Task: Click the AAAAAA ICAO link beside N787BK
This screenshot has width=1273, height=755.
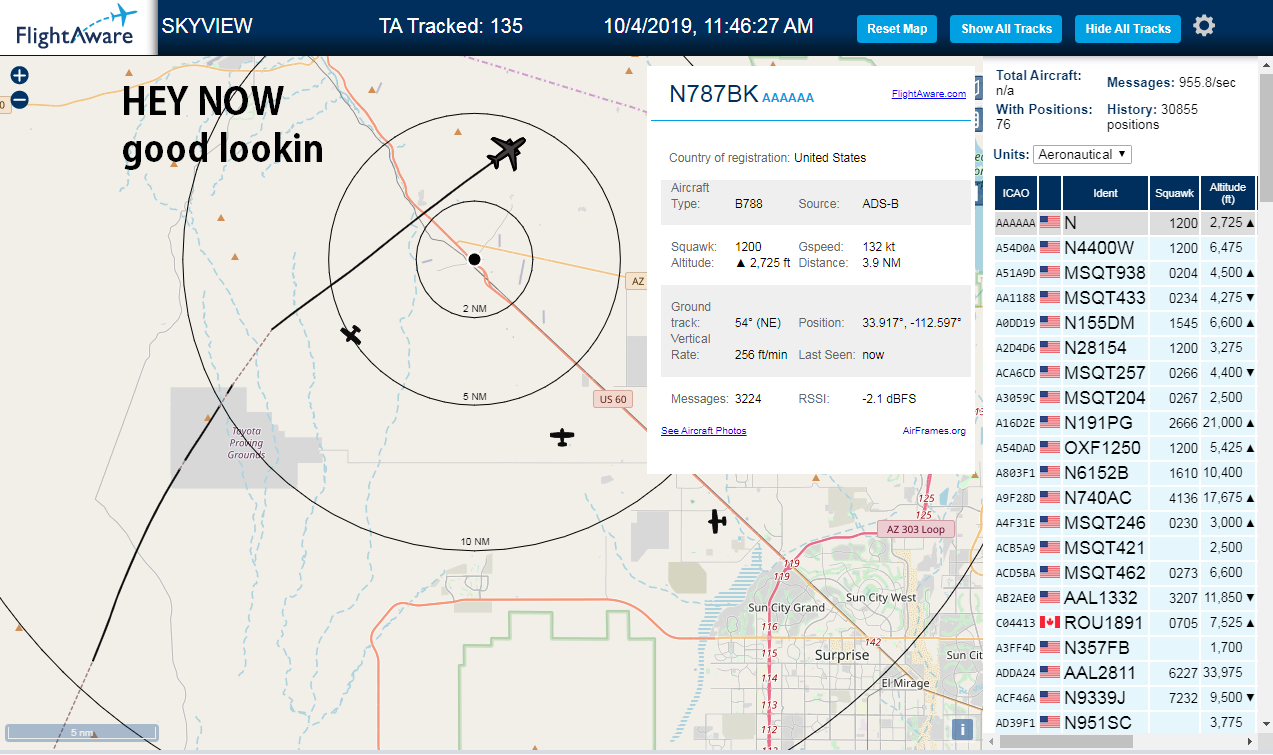Action: click(788, 98)
